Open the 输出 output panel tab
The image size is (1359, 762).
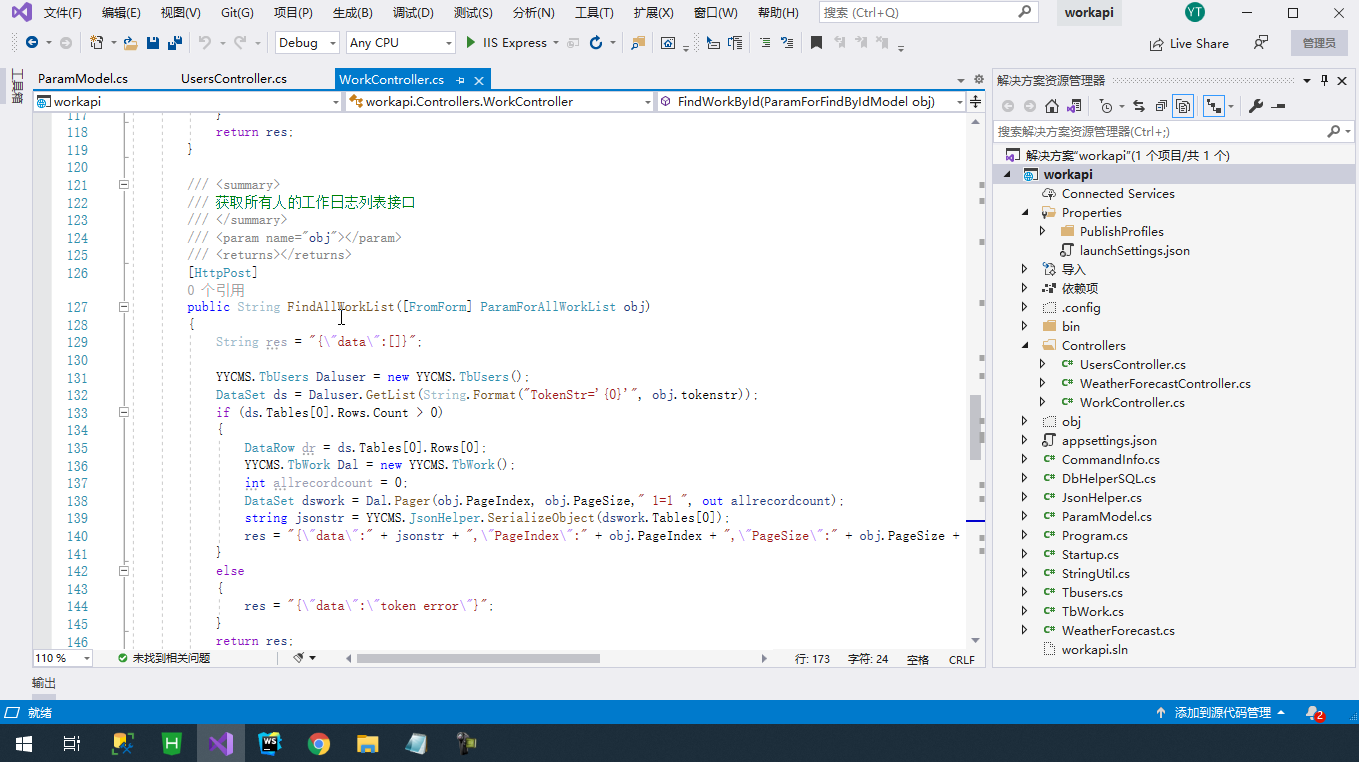tap(44, 683)
